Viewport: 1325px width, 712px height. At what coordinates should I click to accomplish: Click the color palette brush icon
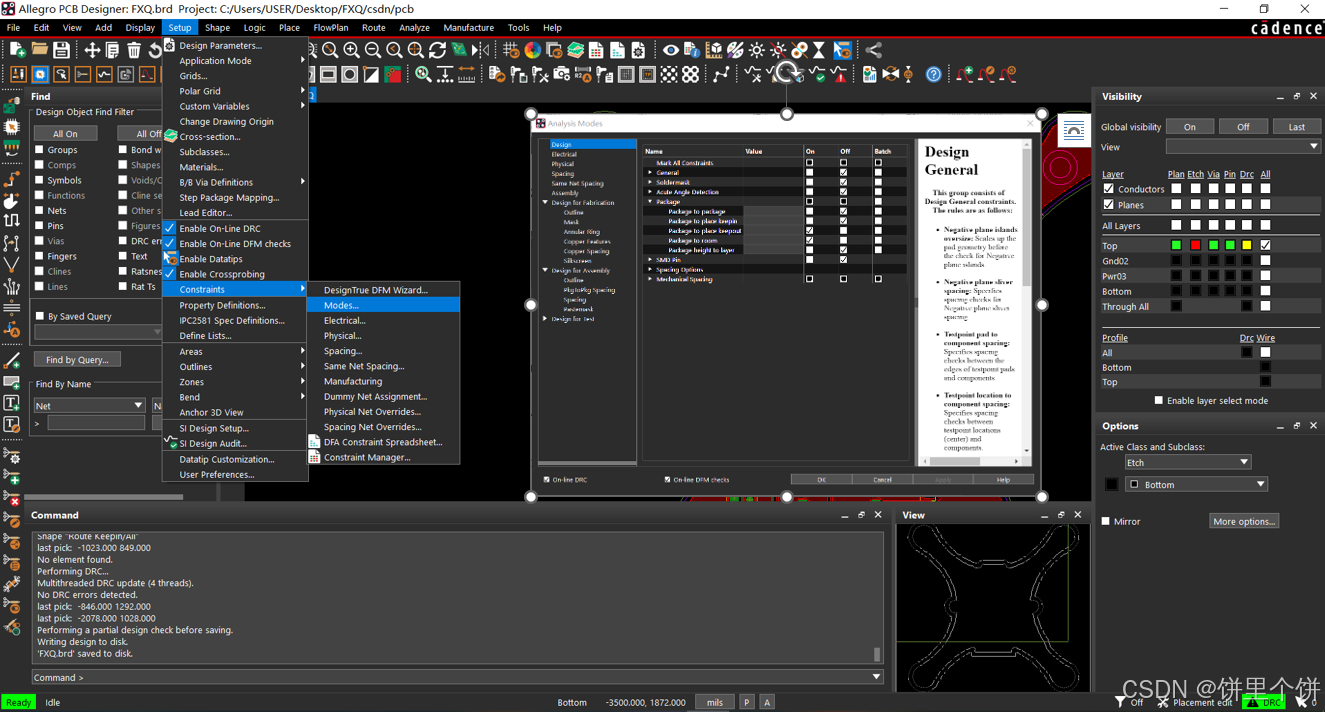coord(735,50)
